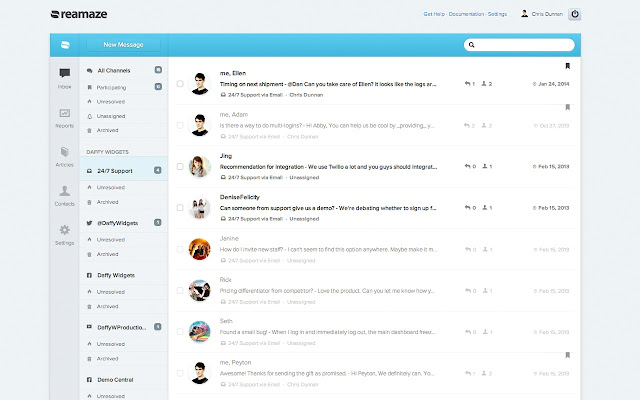Image resolution: width=640 pixels, height=400 pixels.
Task: Click the power logout icon
Action: pos(575,14)
